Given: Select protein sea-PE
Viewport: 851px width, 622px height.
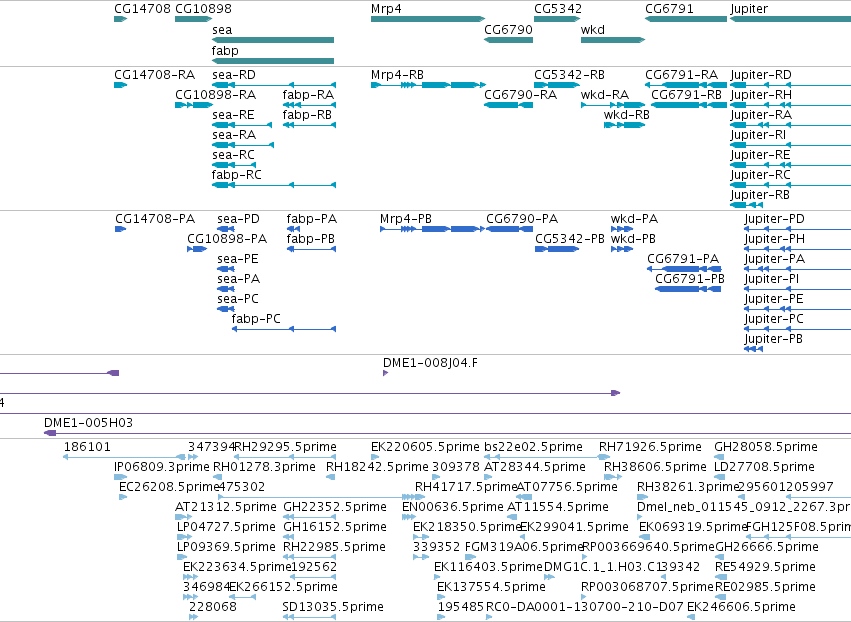Looking at the screenshot, I should (226, 269).
